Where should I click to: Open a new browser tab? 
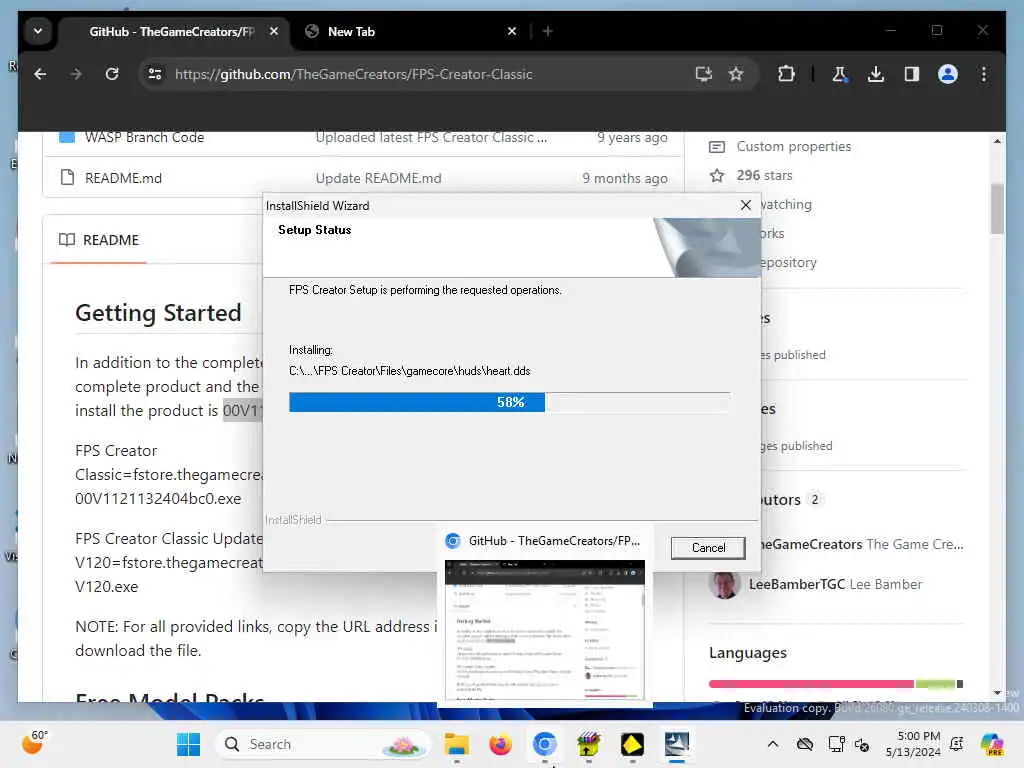point(547,31)
